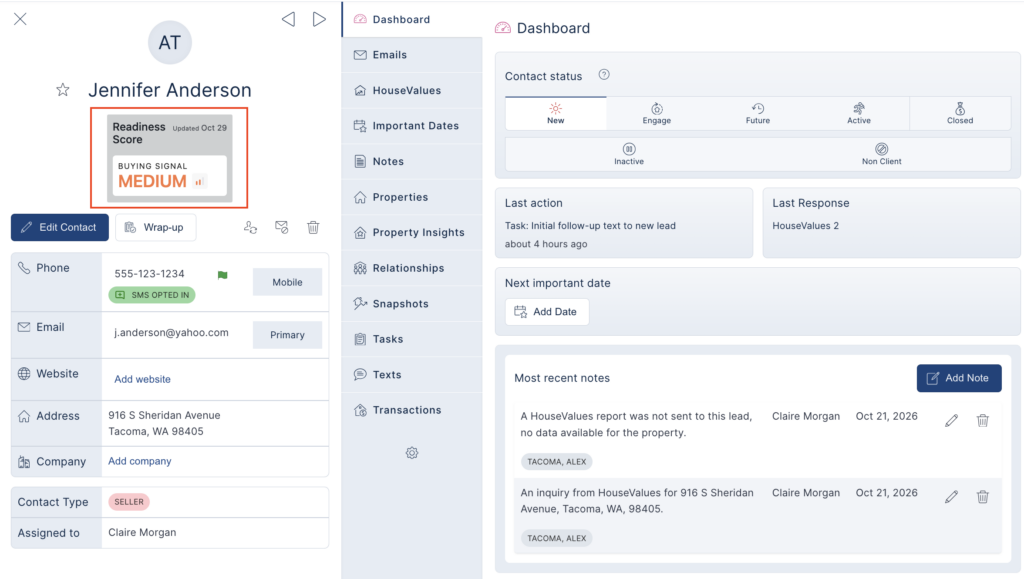The width and height of the screenshot is (1024, 579).
Task: Open the Readiness Score buying signal card
Action: tap(169, 157)
